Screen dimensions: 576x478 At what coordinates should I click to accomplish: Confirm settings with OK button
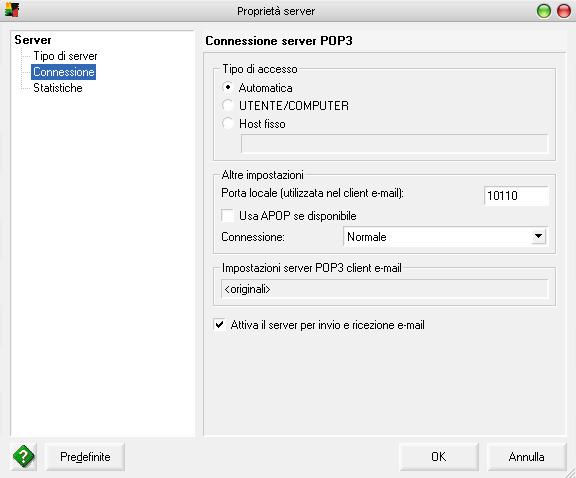[439, 457]
